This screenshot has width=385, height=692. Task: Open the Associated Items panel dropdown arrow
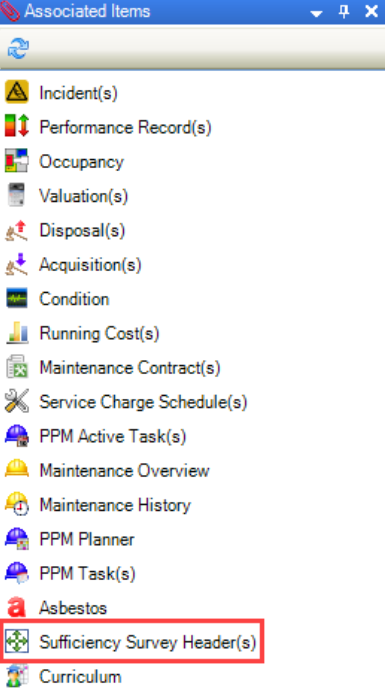coord(316,14)
